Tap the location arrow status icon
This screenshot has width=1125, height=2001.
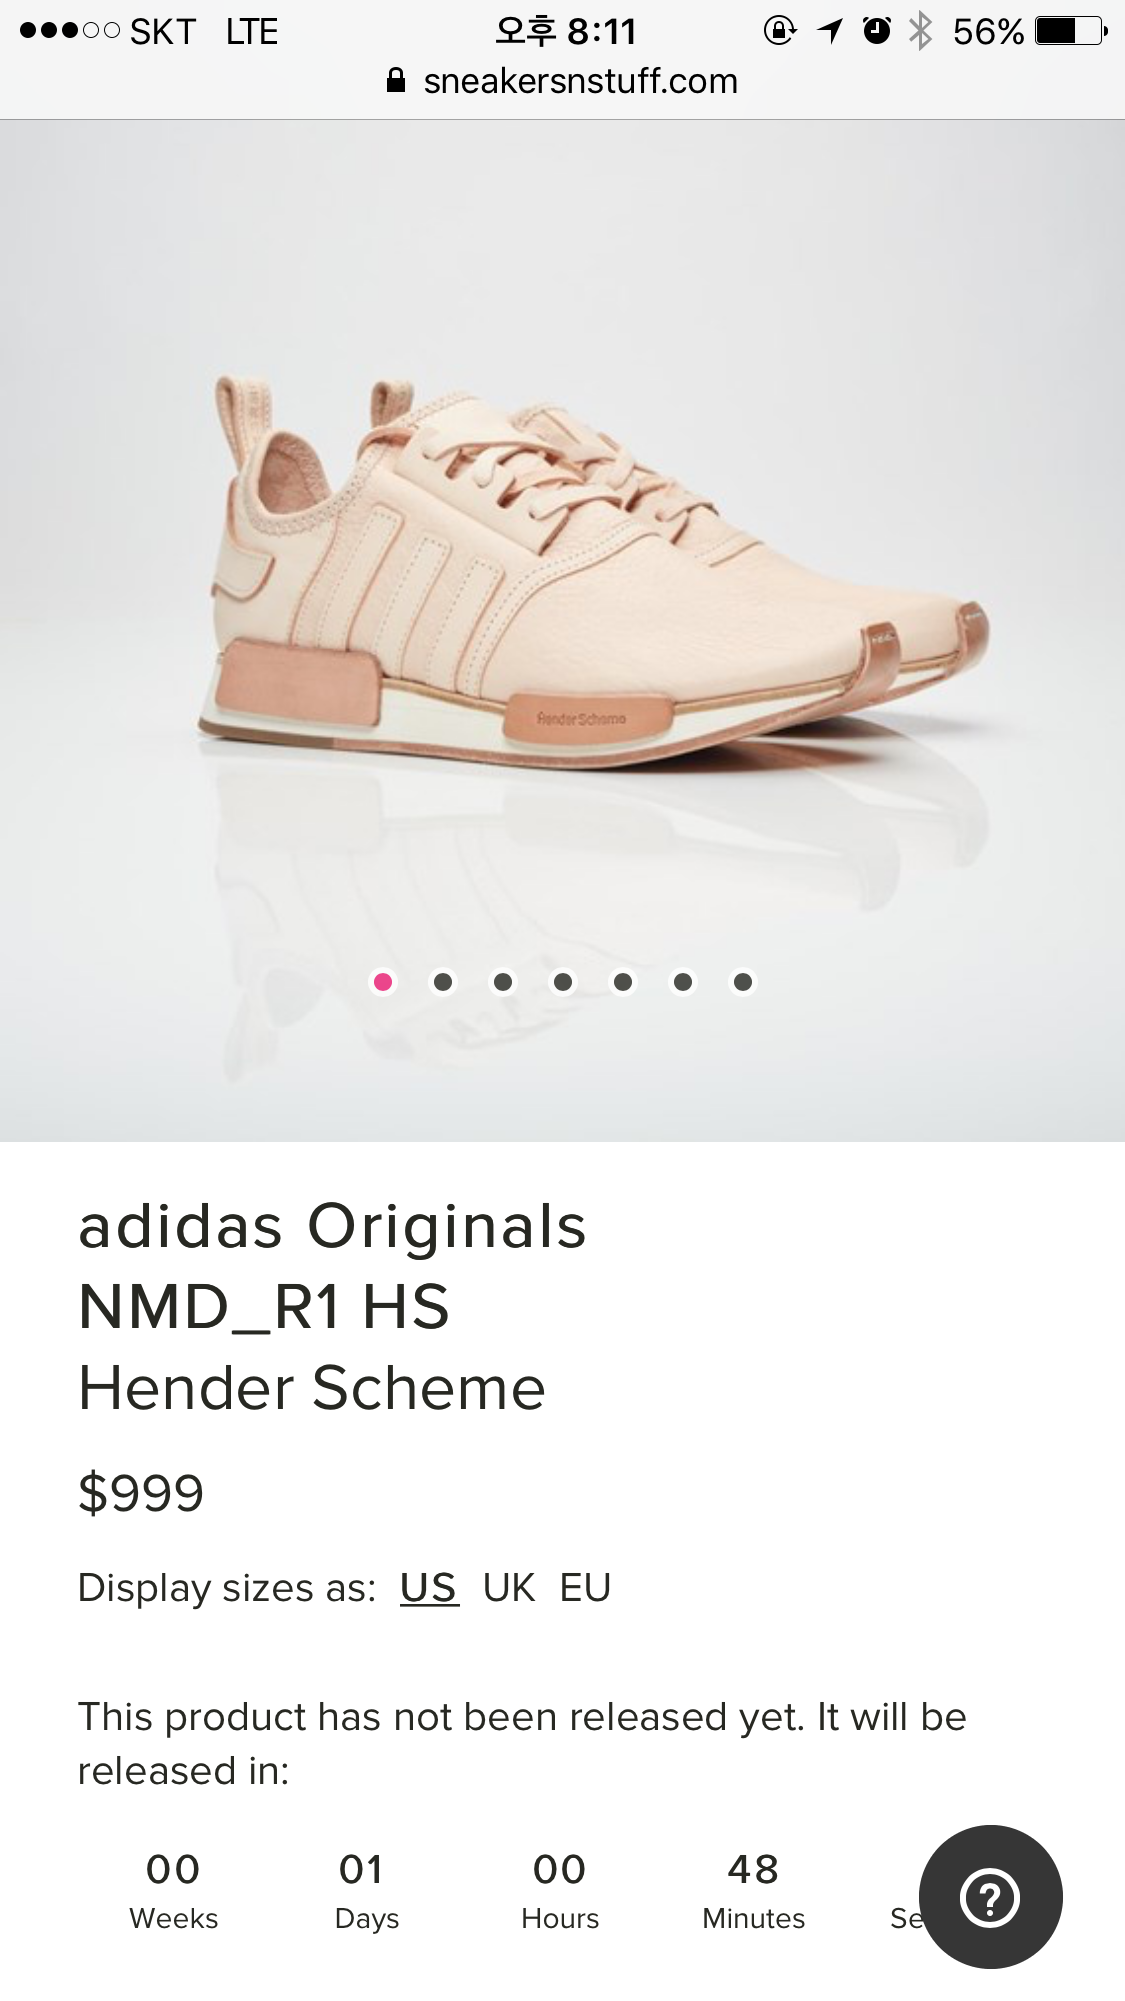coord(830,31)
